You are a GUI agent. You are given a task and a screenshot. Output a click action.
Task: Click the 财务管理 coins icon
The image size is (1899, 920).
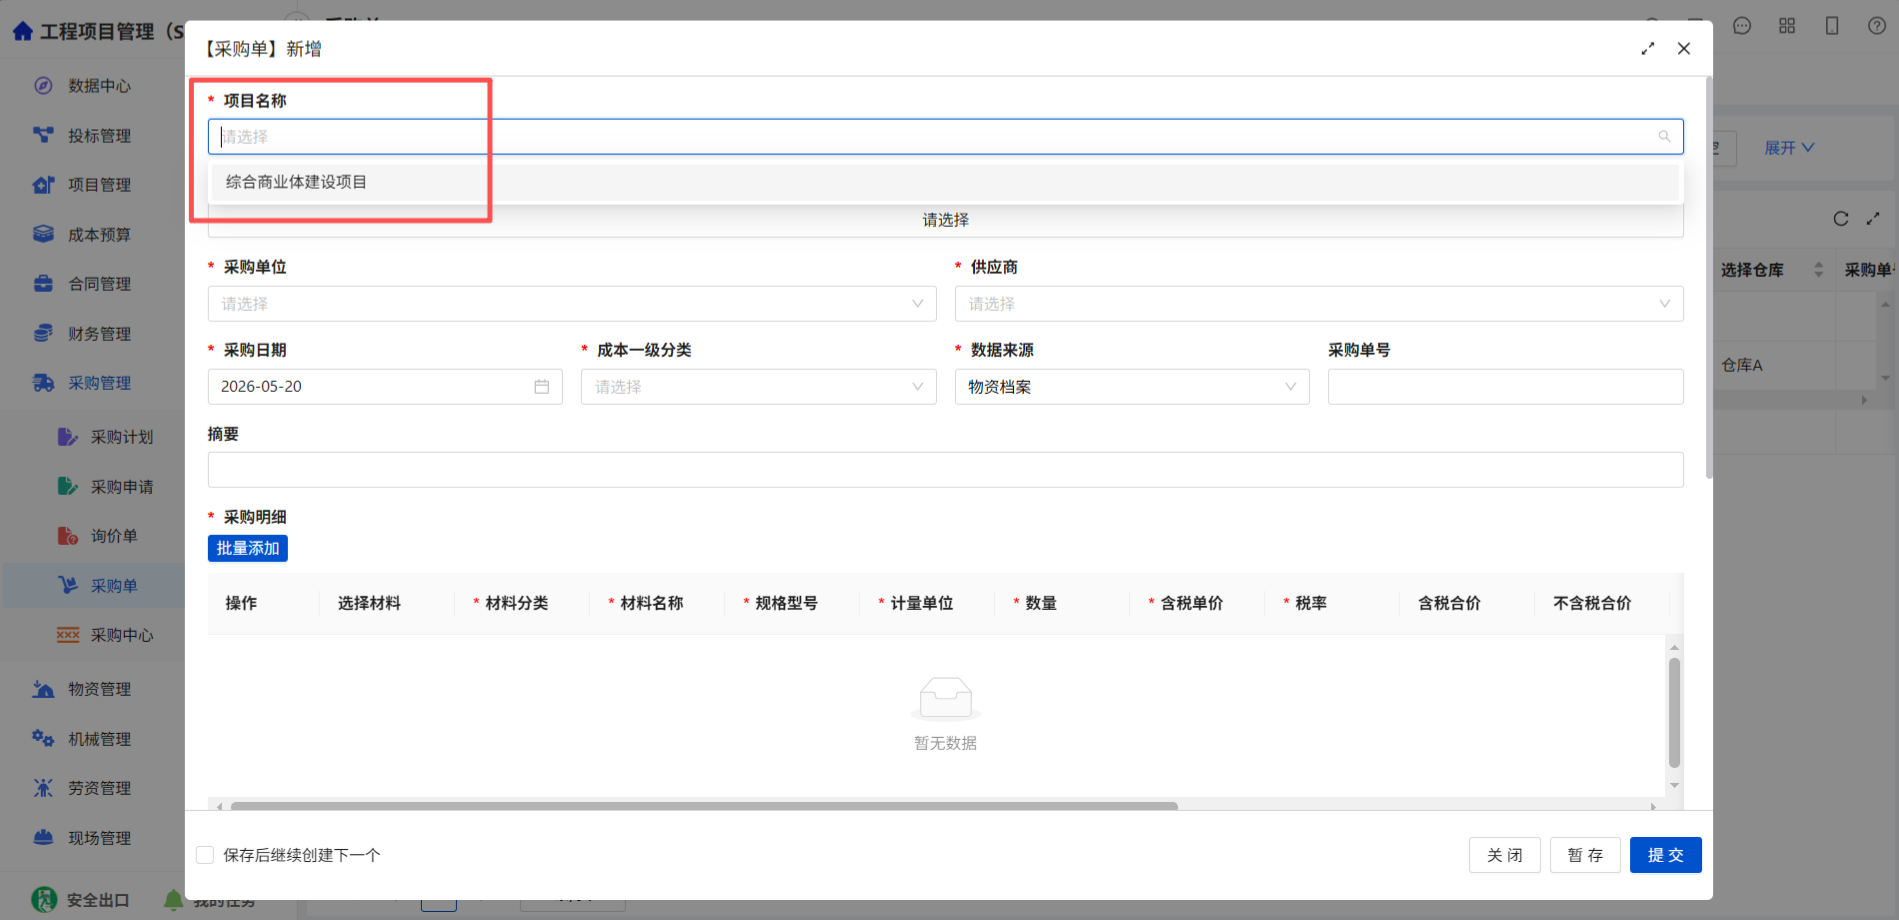[x=43, y=333]
